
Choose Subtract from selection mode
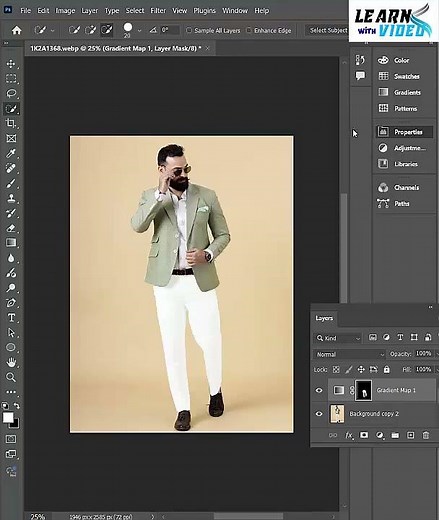click(107, 30)
